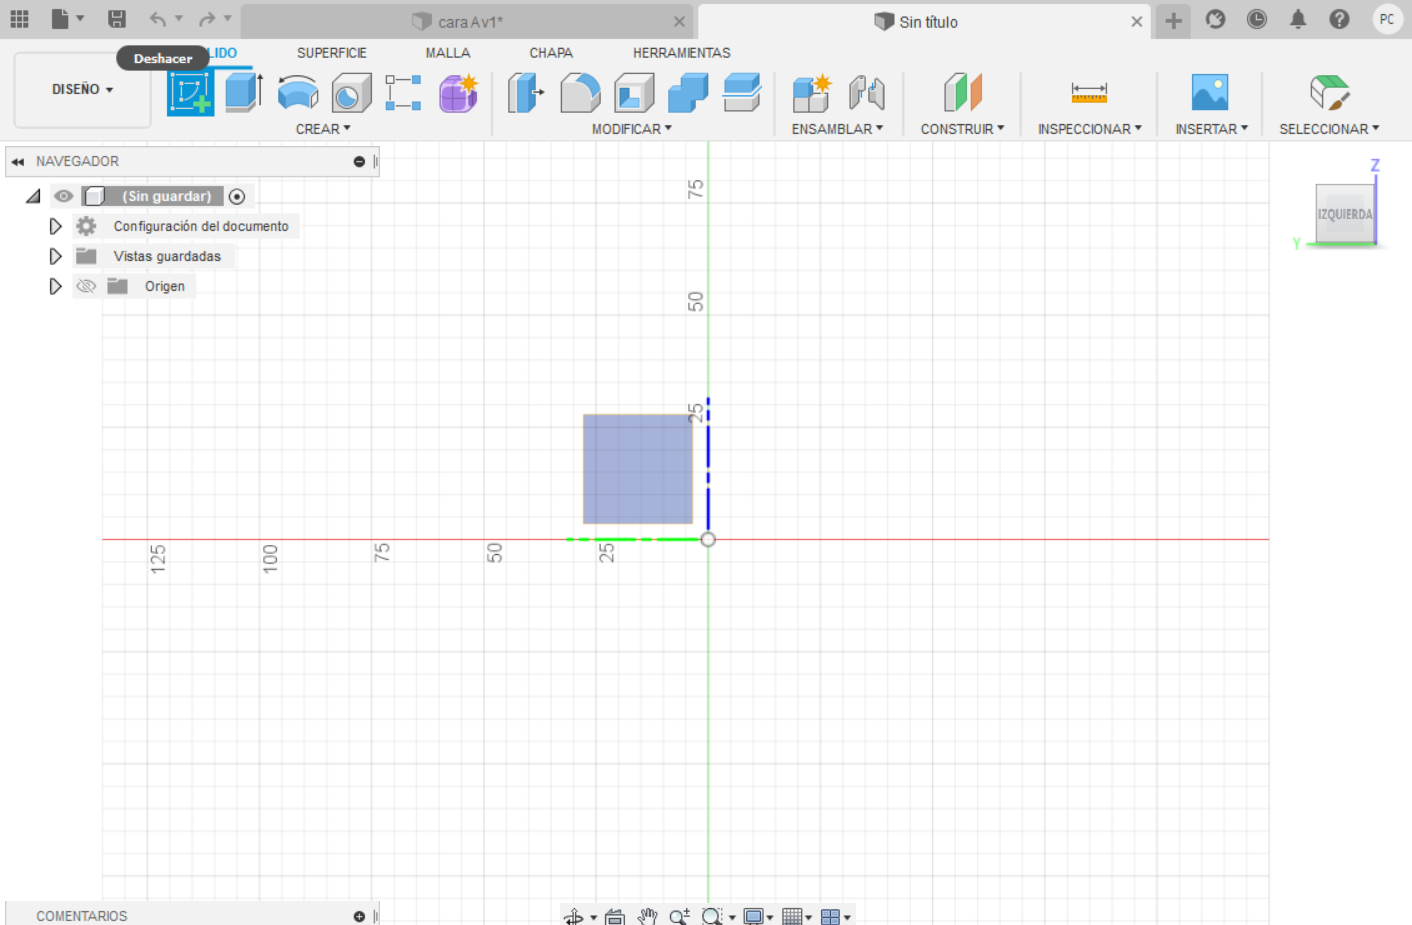Click the Look At icon in navigation bar
This screenshot has height=925, width=1412.
pos(615,916)
